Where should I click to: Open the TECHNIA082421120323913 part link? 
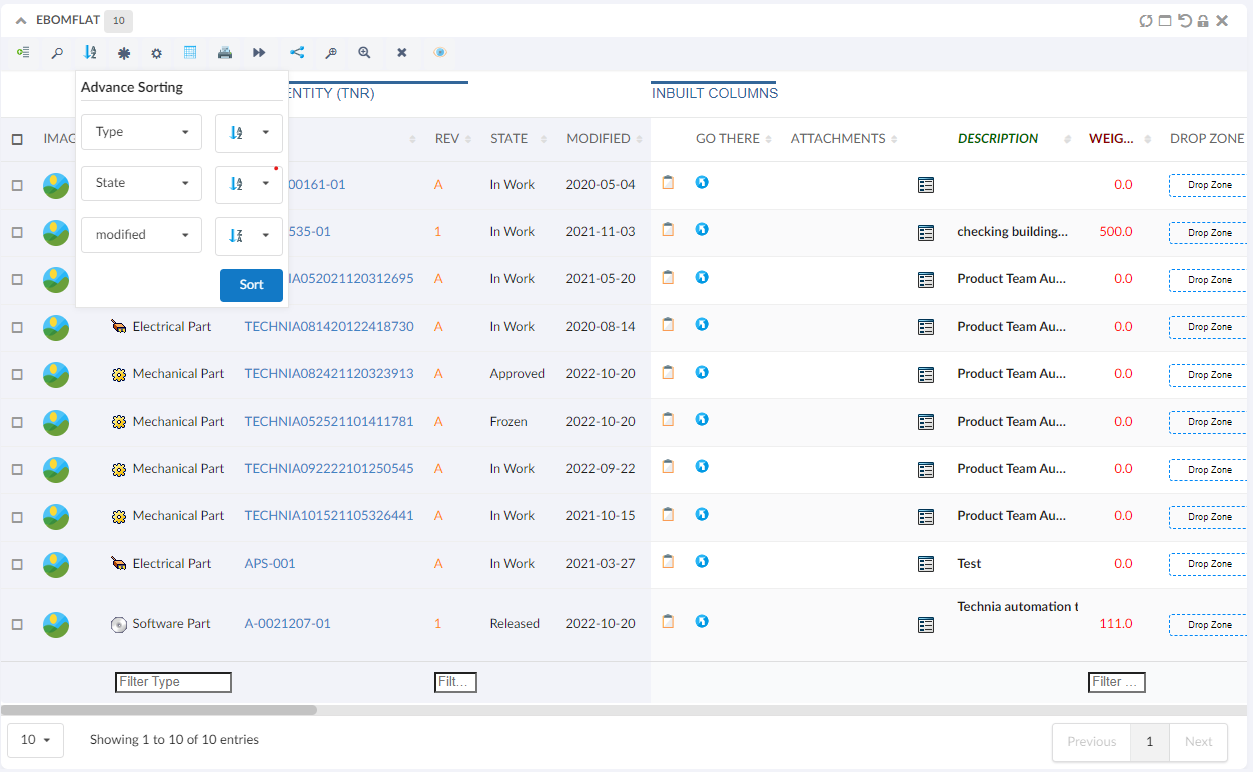coord(328,374)
